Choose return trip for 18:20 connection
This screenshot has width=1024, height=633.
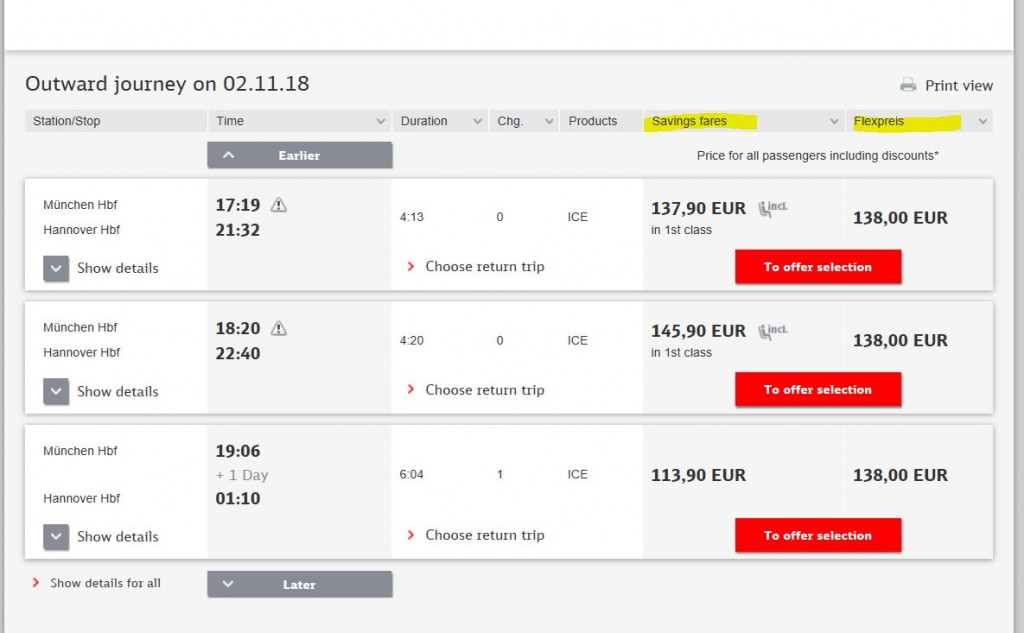click(484, 390)
